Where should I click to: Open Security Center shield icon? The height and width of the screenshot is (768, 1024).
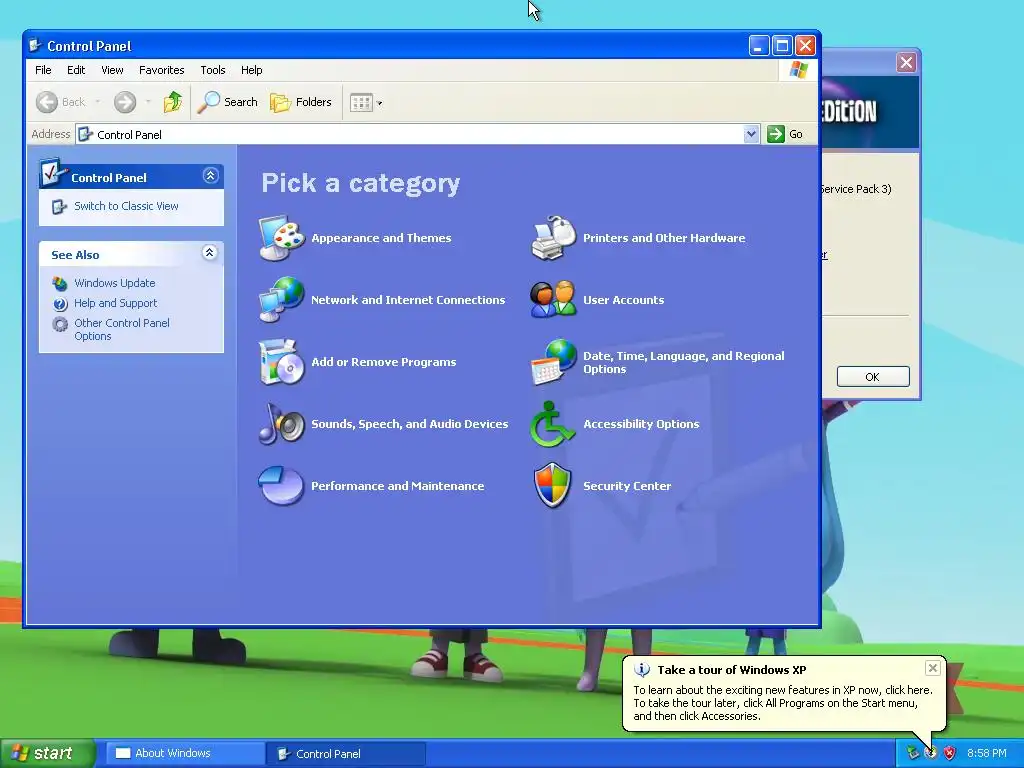click(x=552, y=485)
